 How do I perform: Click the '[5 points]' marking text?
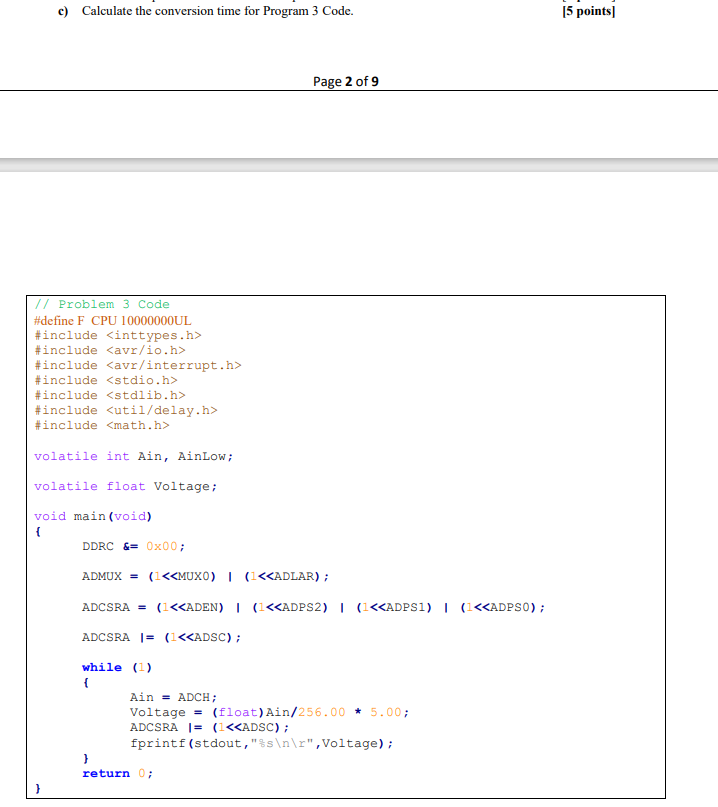tap(588, 11)
